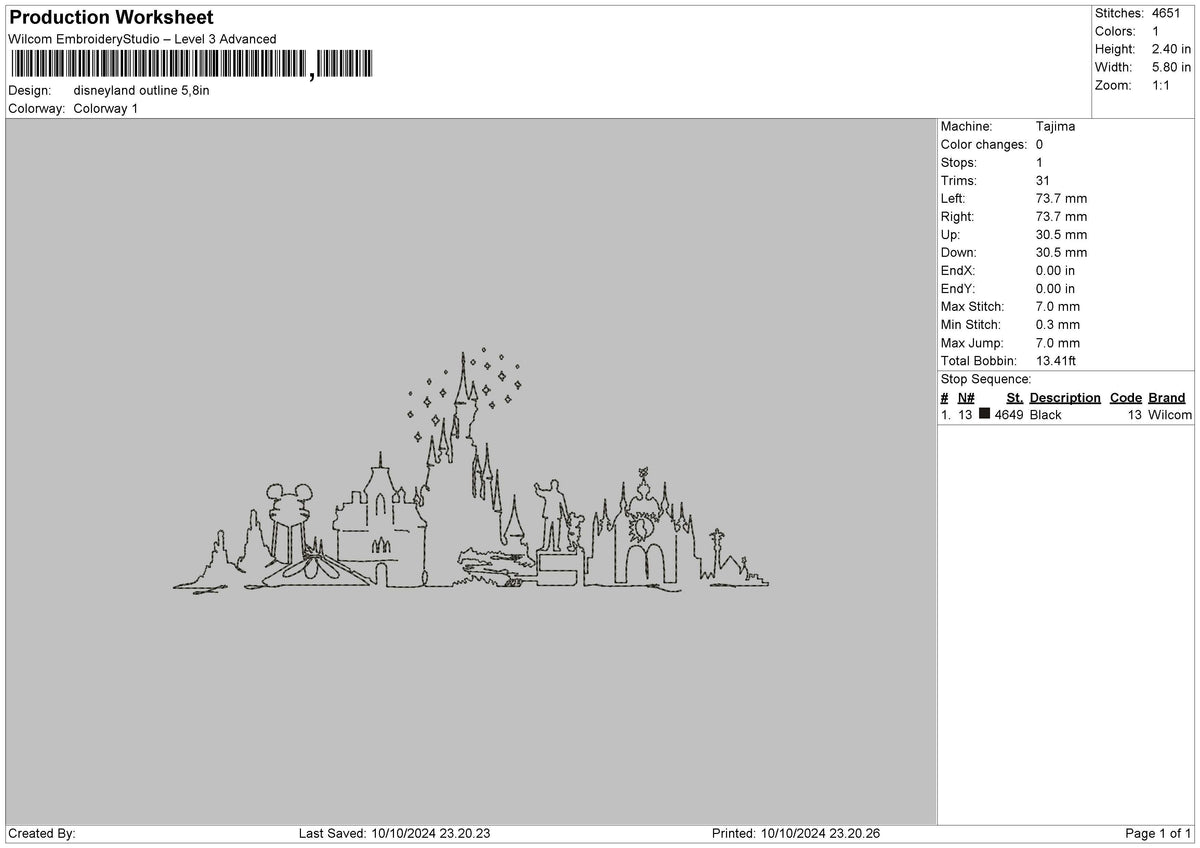Click the 'Page 1 of 1' footer text
The image size is (1200, 848).
point(1158,833)
